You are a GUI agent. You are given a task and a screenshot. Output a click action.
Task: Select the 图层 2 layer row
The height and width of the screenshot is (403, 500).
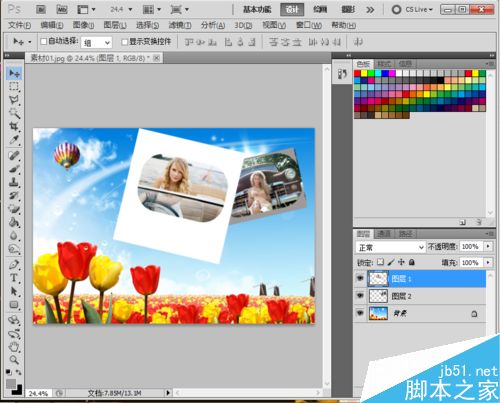click(x=421, y=296)
